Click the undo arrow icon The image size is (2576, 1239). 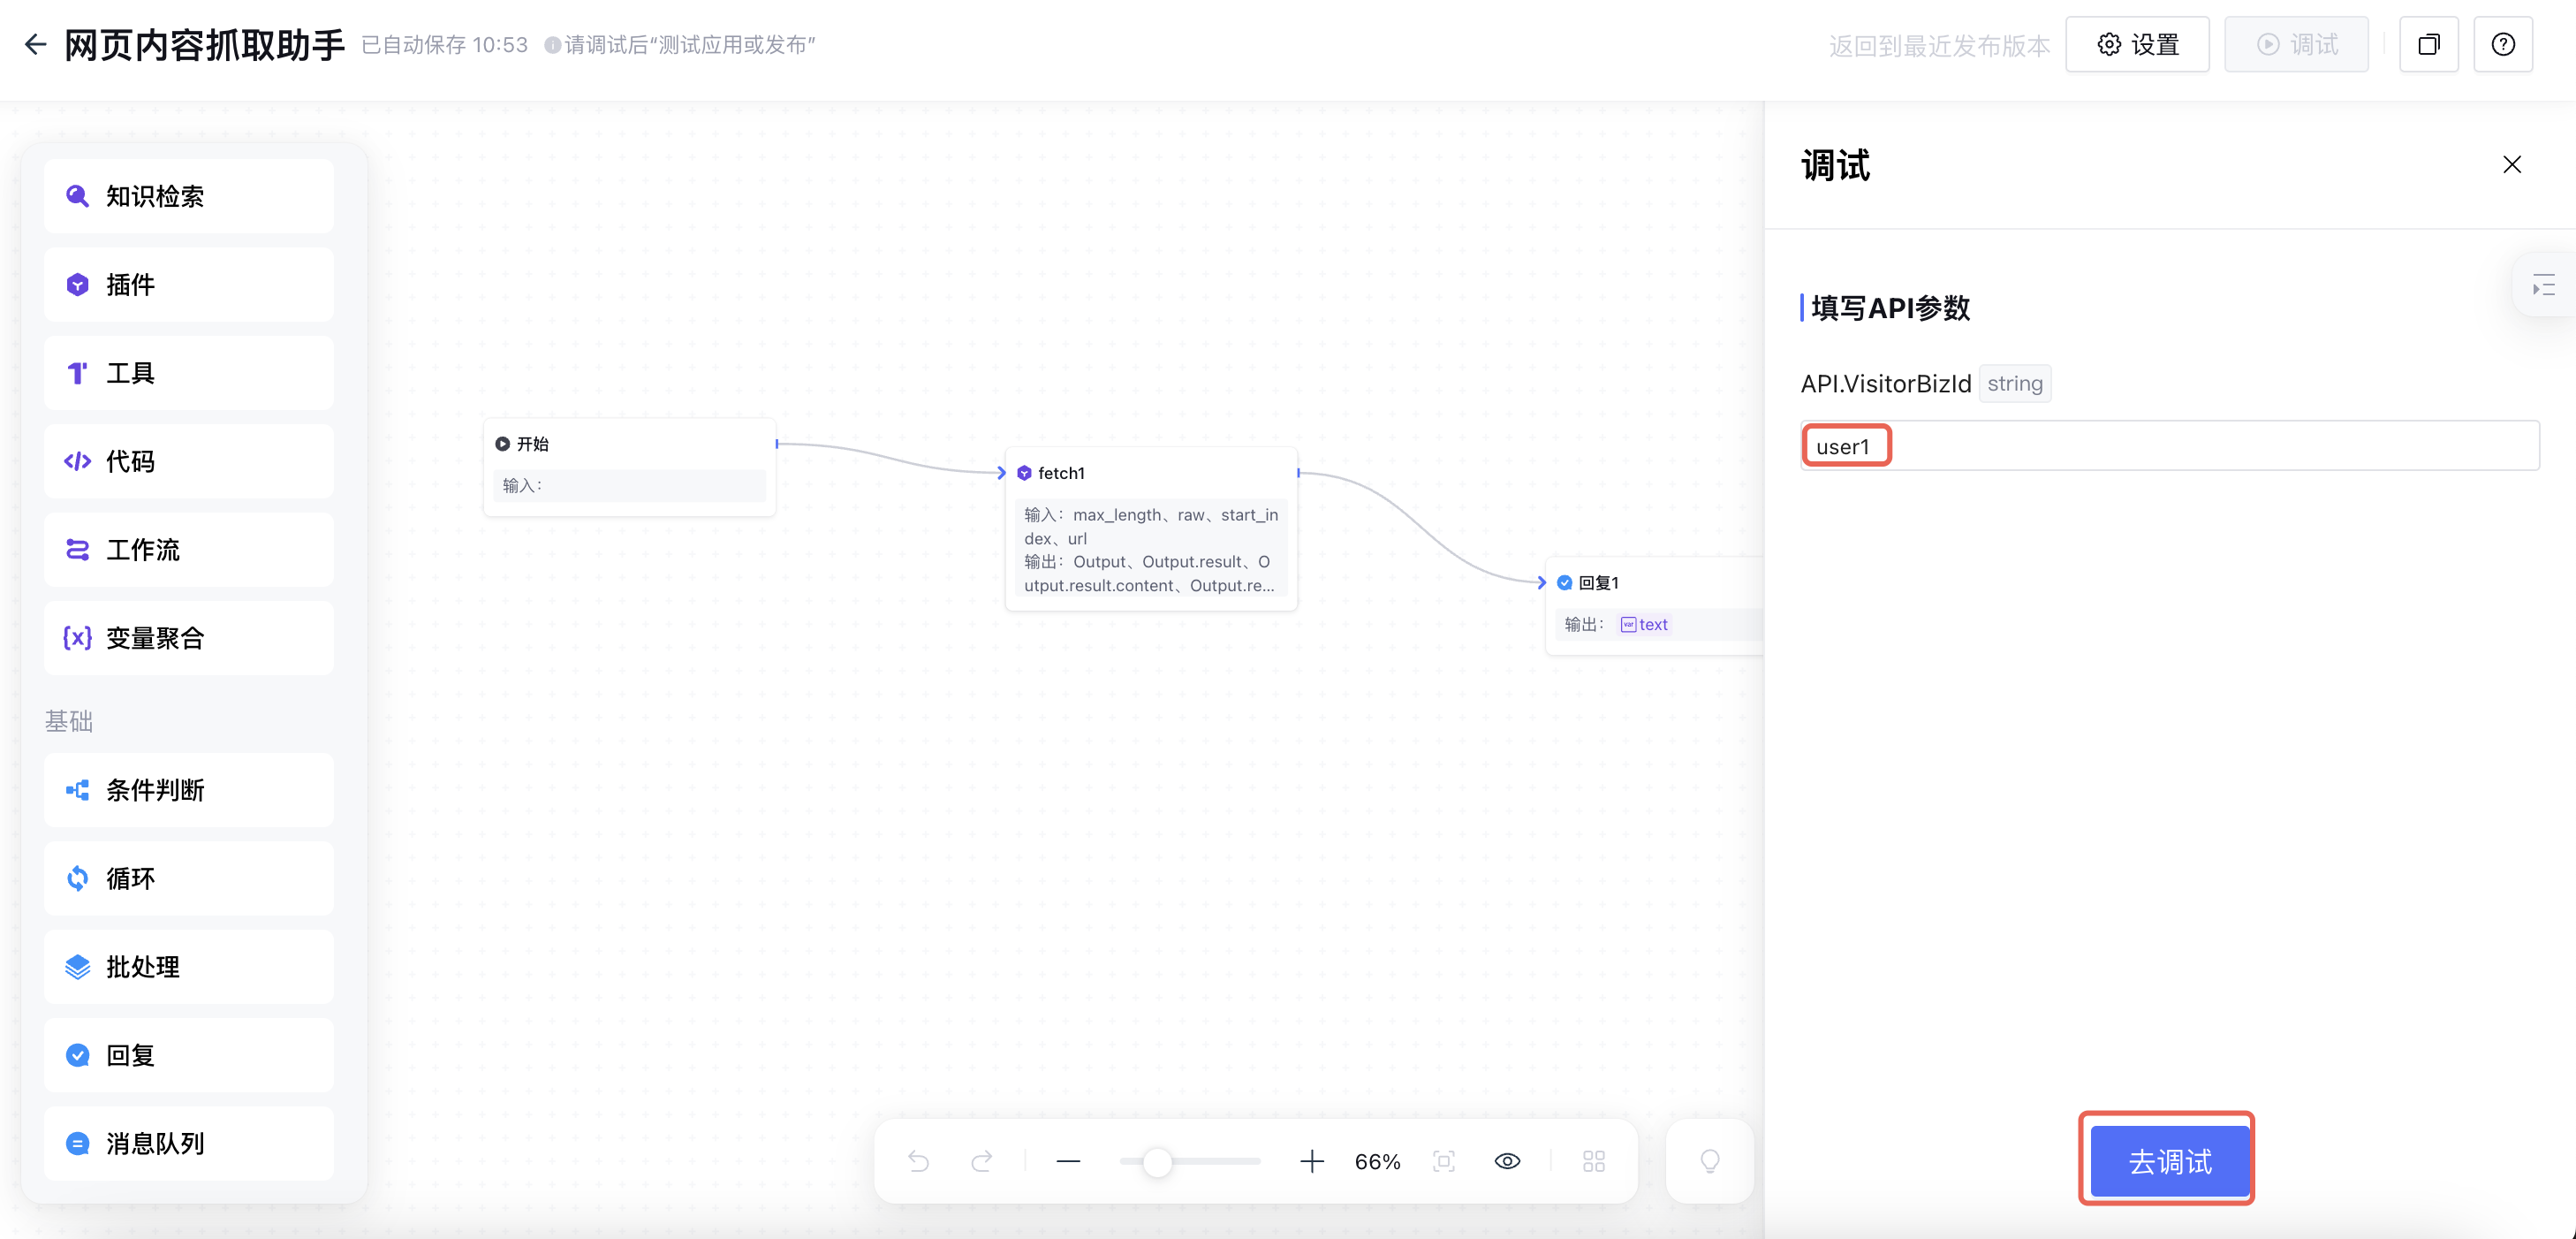[x=918, y=1161]
